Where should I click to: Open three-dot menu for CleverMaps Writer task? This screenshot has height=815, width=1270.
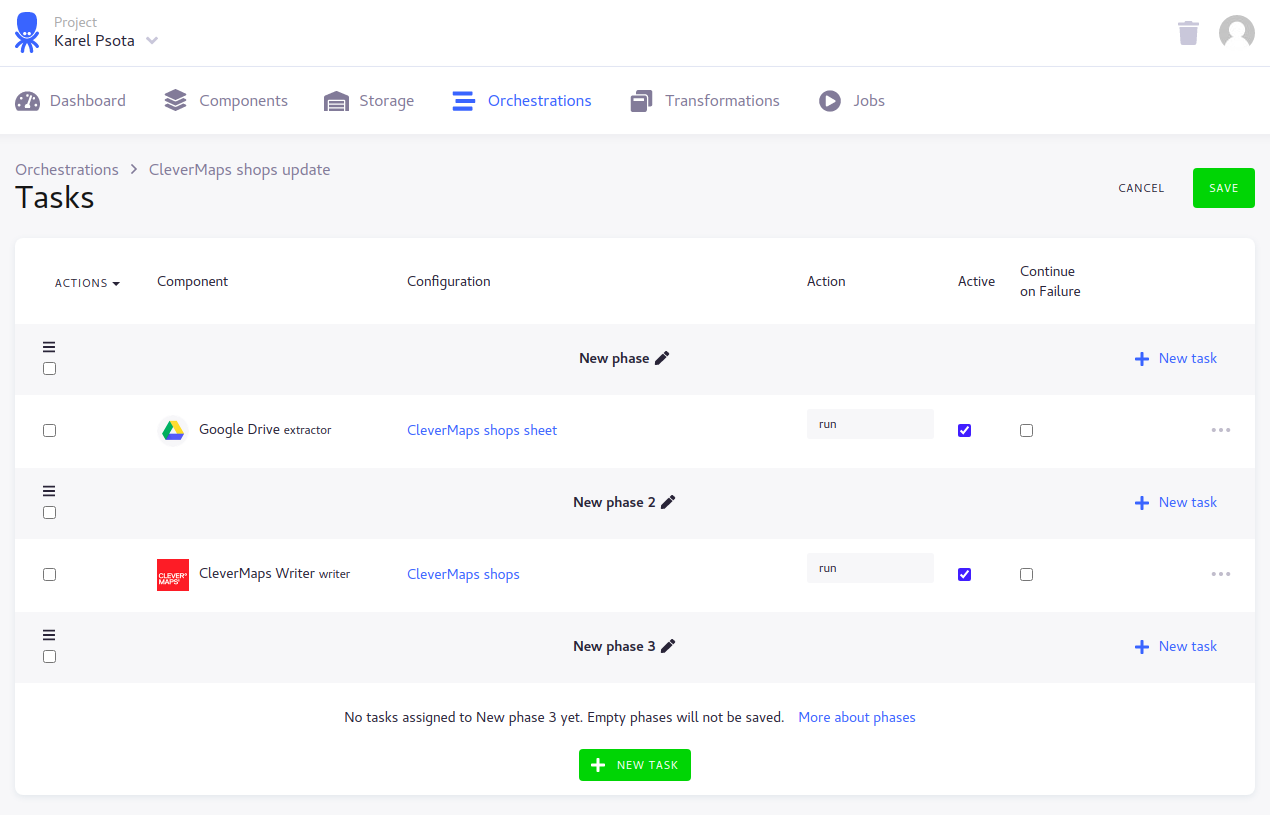[x=1220, y=574]
